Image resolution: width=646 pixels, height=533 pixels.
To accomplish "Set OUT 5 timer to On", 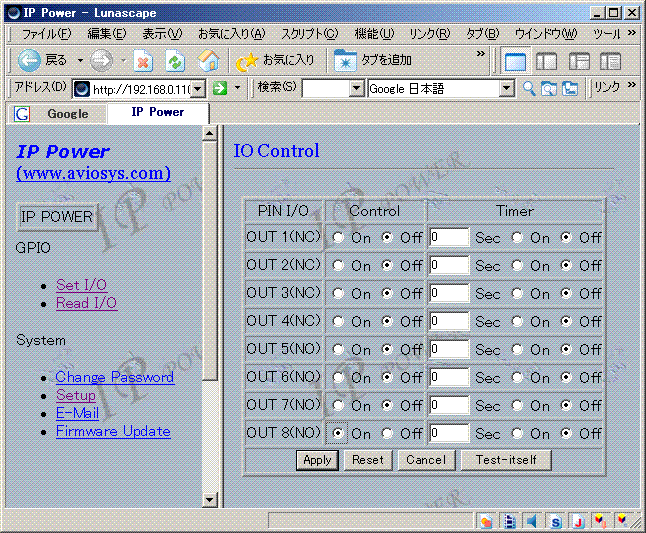I will point(517,350).
